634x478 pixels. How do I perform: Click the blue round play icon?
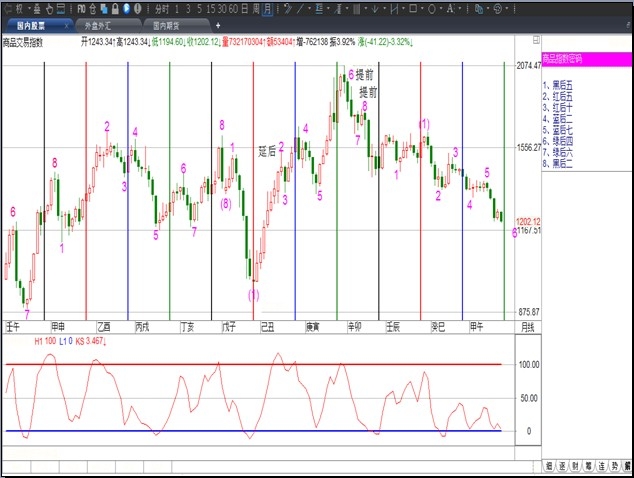coord(127,8)
